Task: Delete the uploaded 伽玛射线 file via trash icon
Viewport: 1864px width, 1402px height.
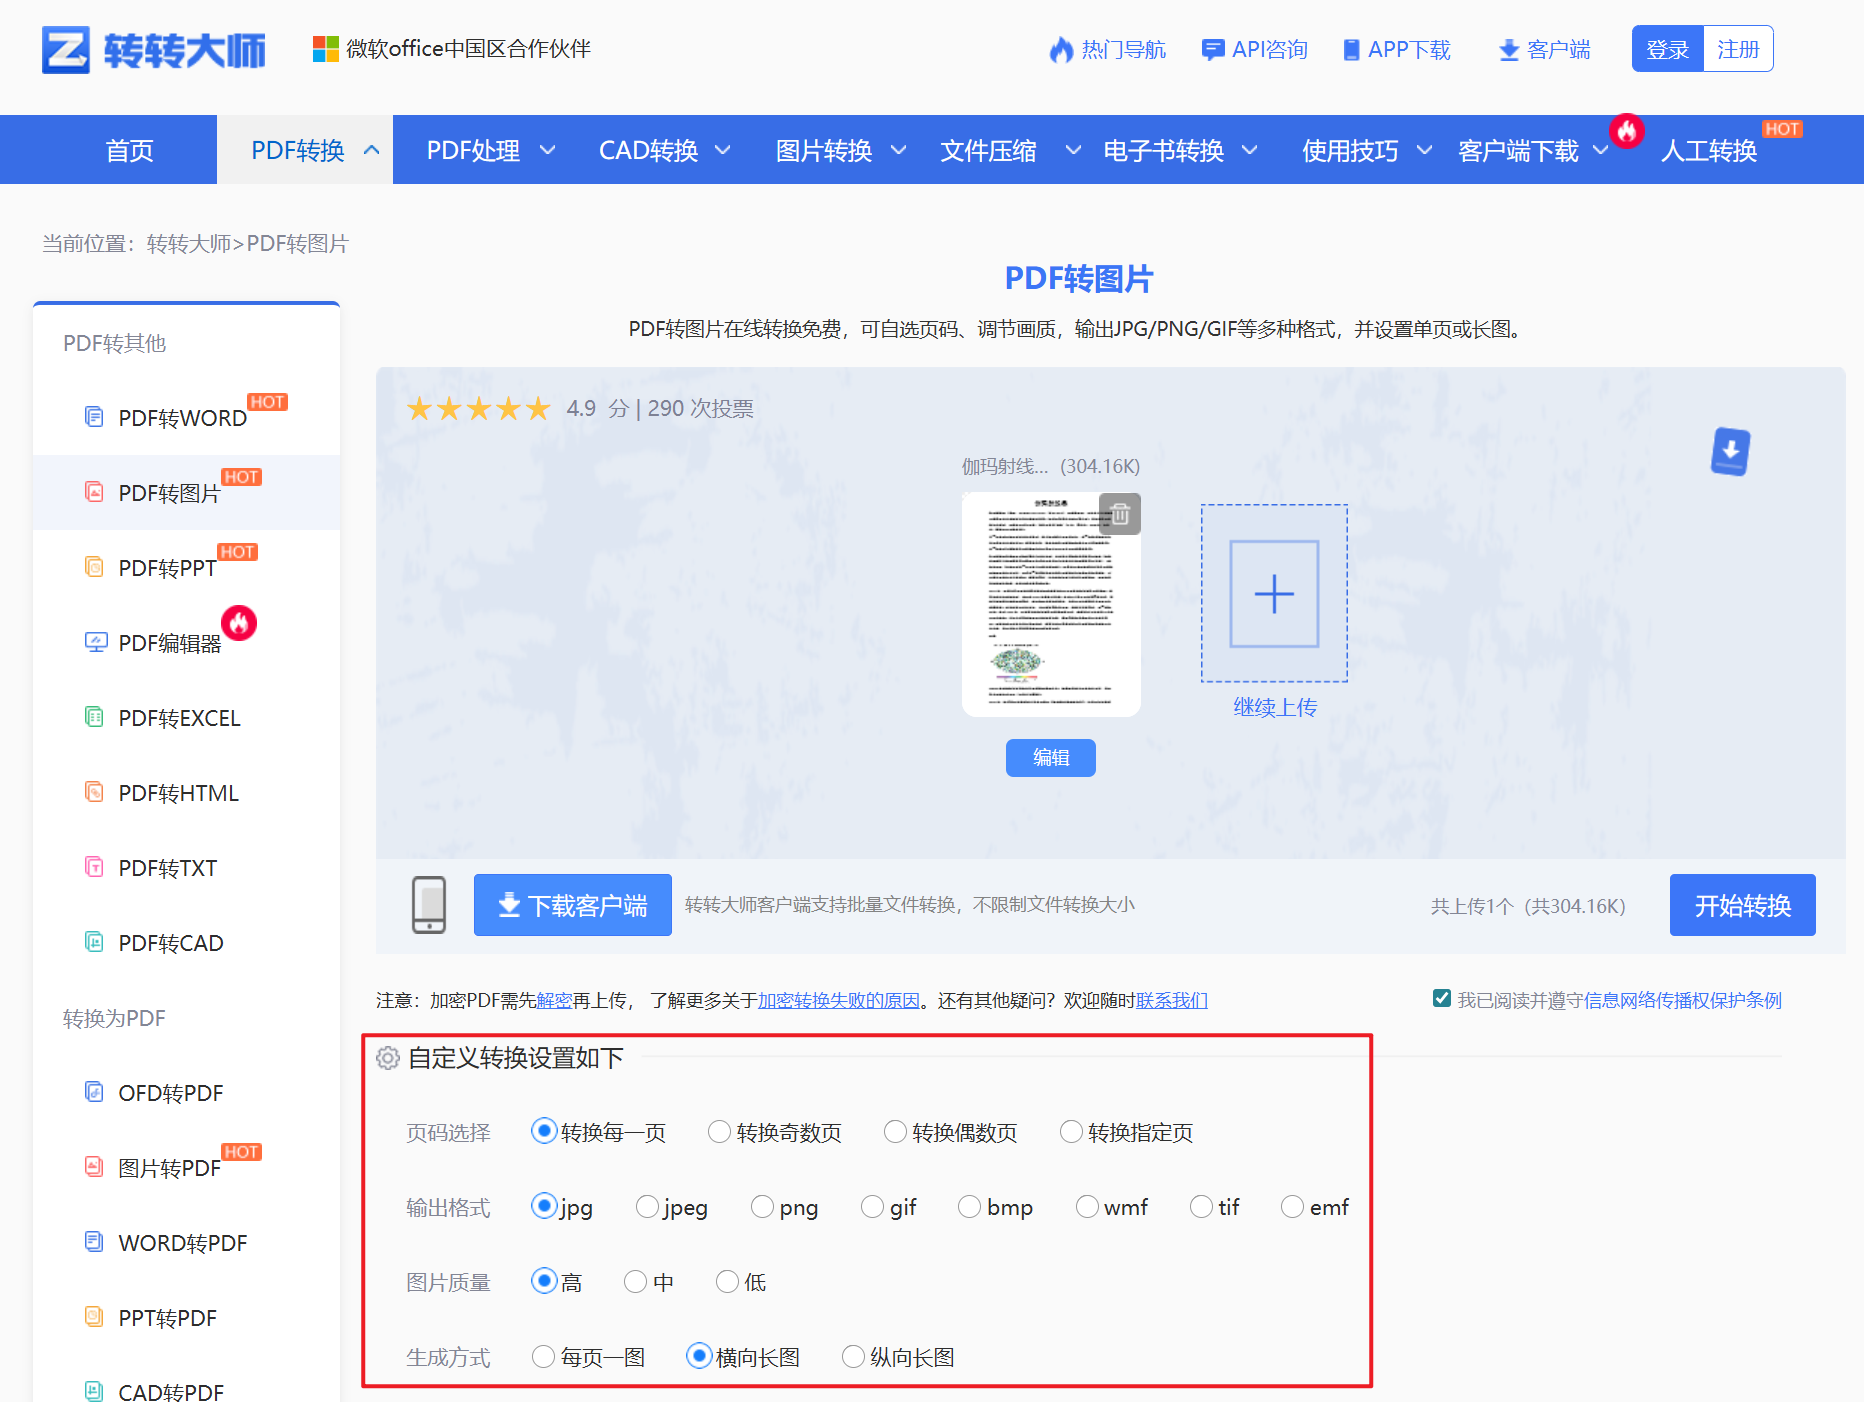Action: [1121, 514]
